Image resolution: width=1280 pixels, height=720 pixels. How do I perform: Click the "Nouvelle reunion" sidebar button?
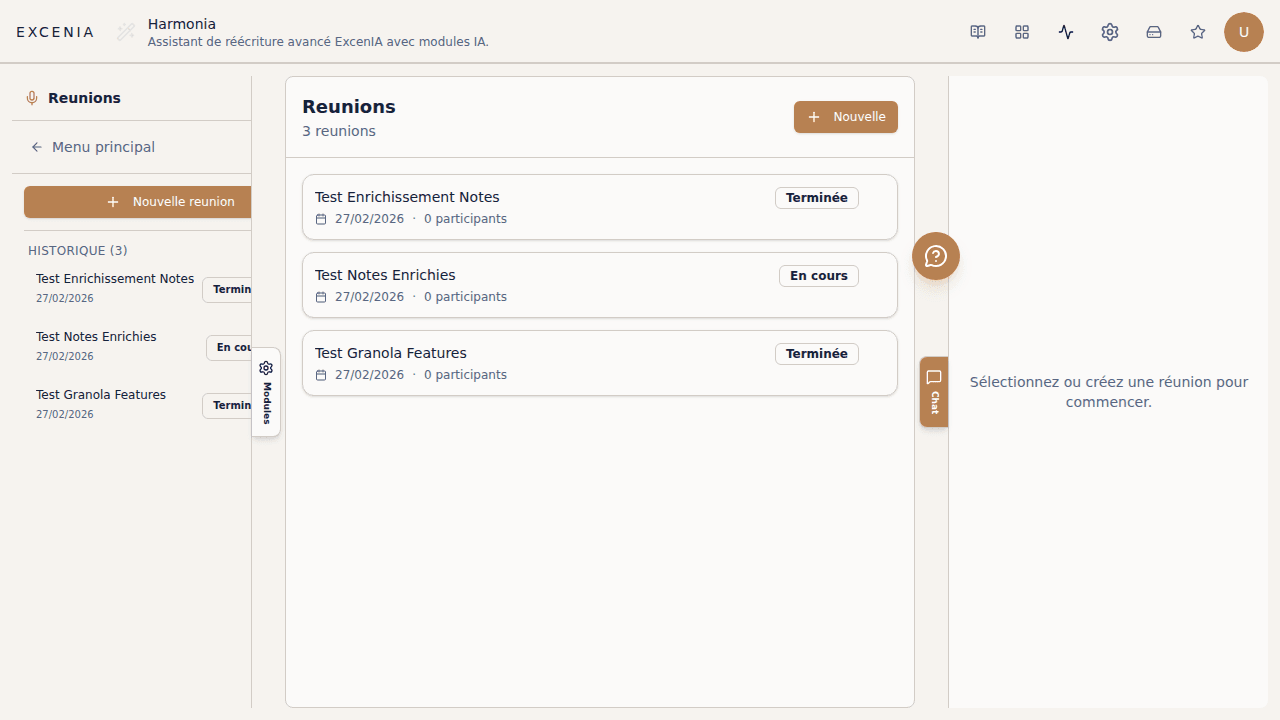coord(138,202)
